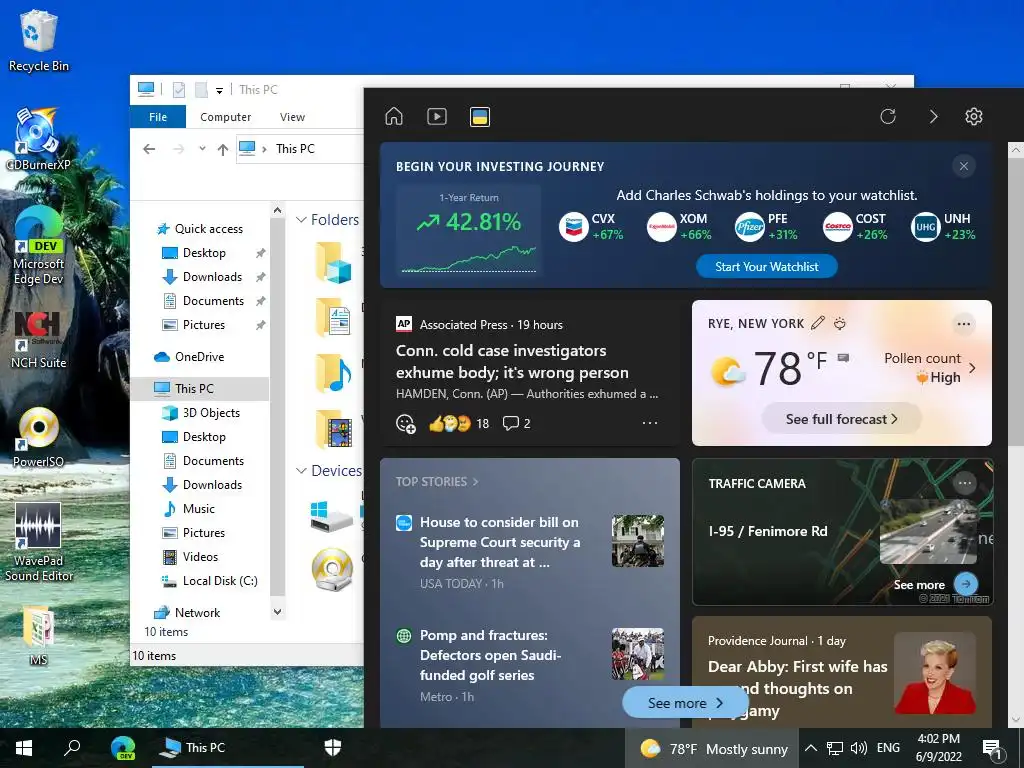
Task: Open pinned Desktop under Quick access
Action: pos(204,253)
